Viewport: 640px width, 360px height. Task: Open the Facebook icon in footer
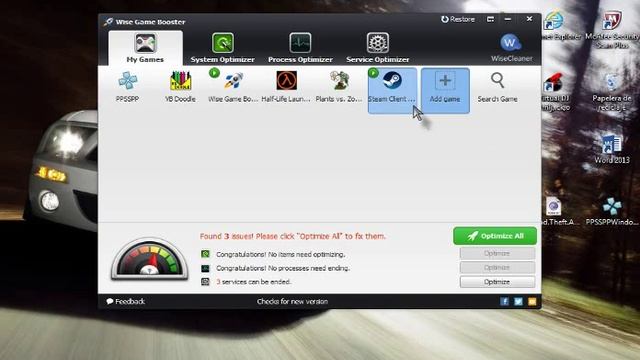coord(504,302)
